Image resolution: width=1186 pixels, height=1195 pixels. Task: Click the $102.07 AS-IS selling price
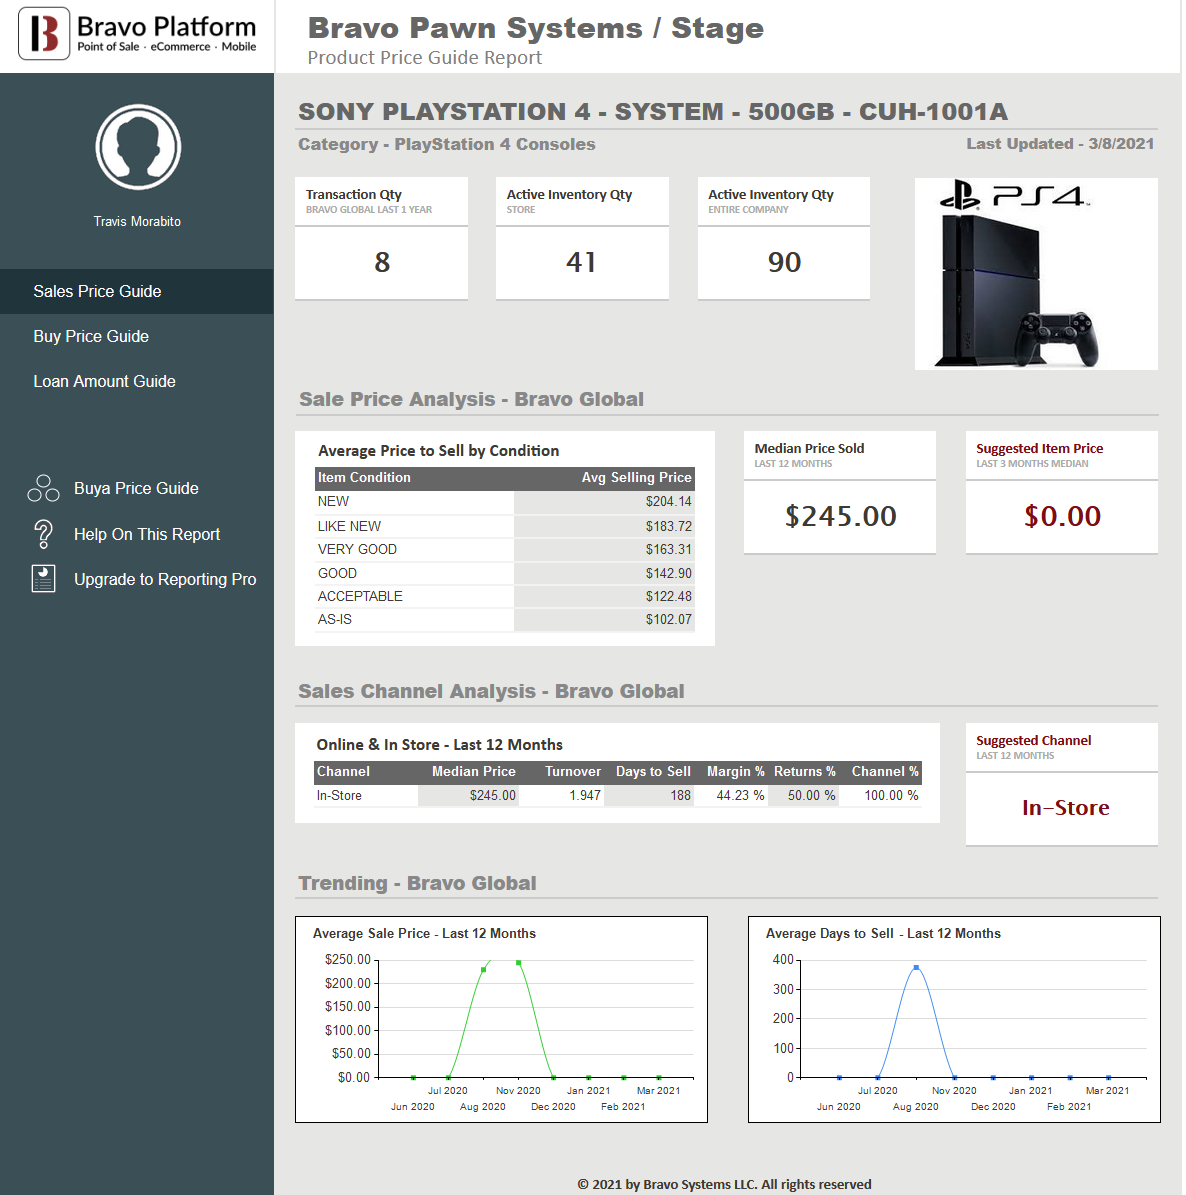click(x=668, y=620)
